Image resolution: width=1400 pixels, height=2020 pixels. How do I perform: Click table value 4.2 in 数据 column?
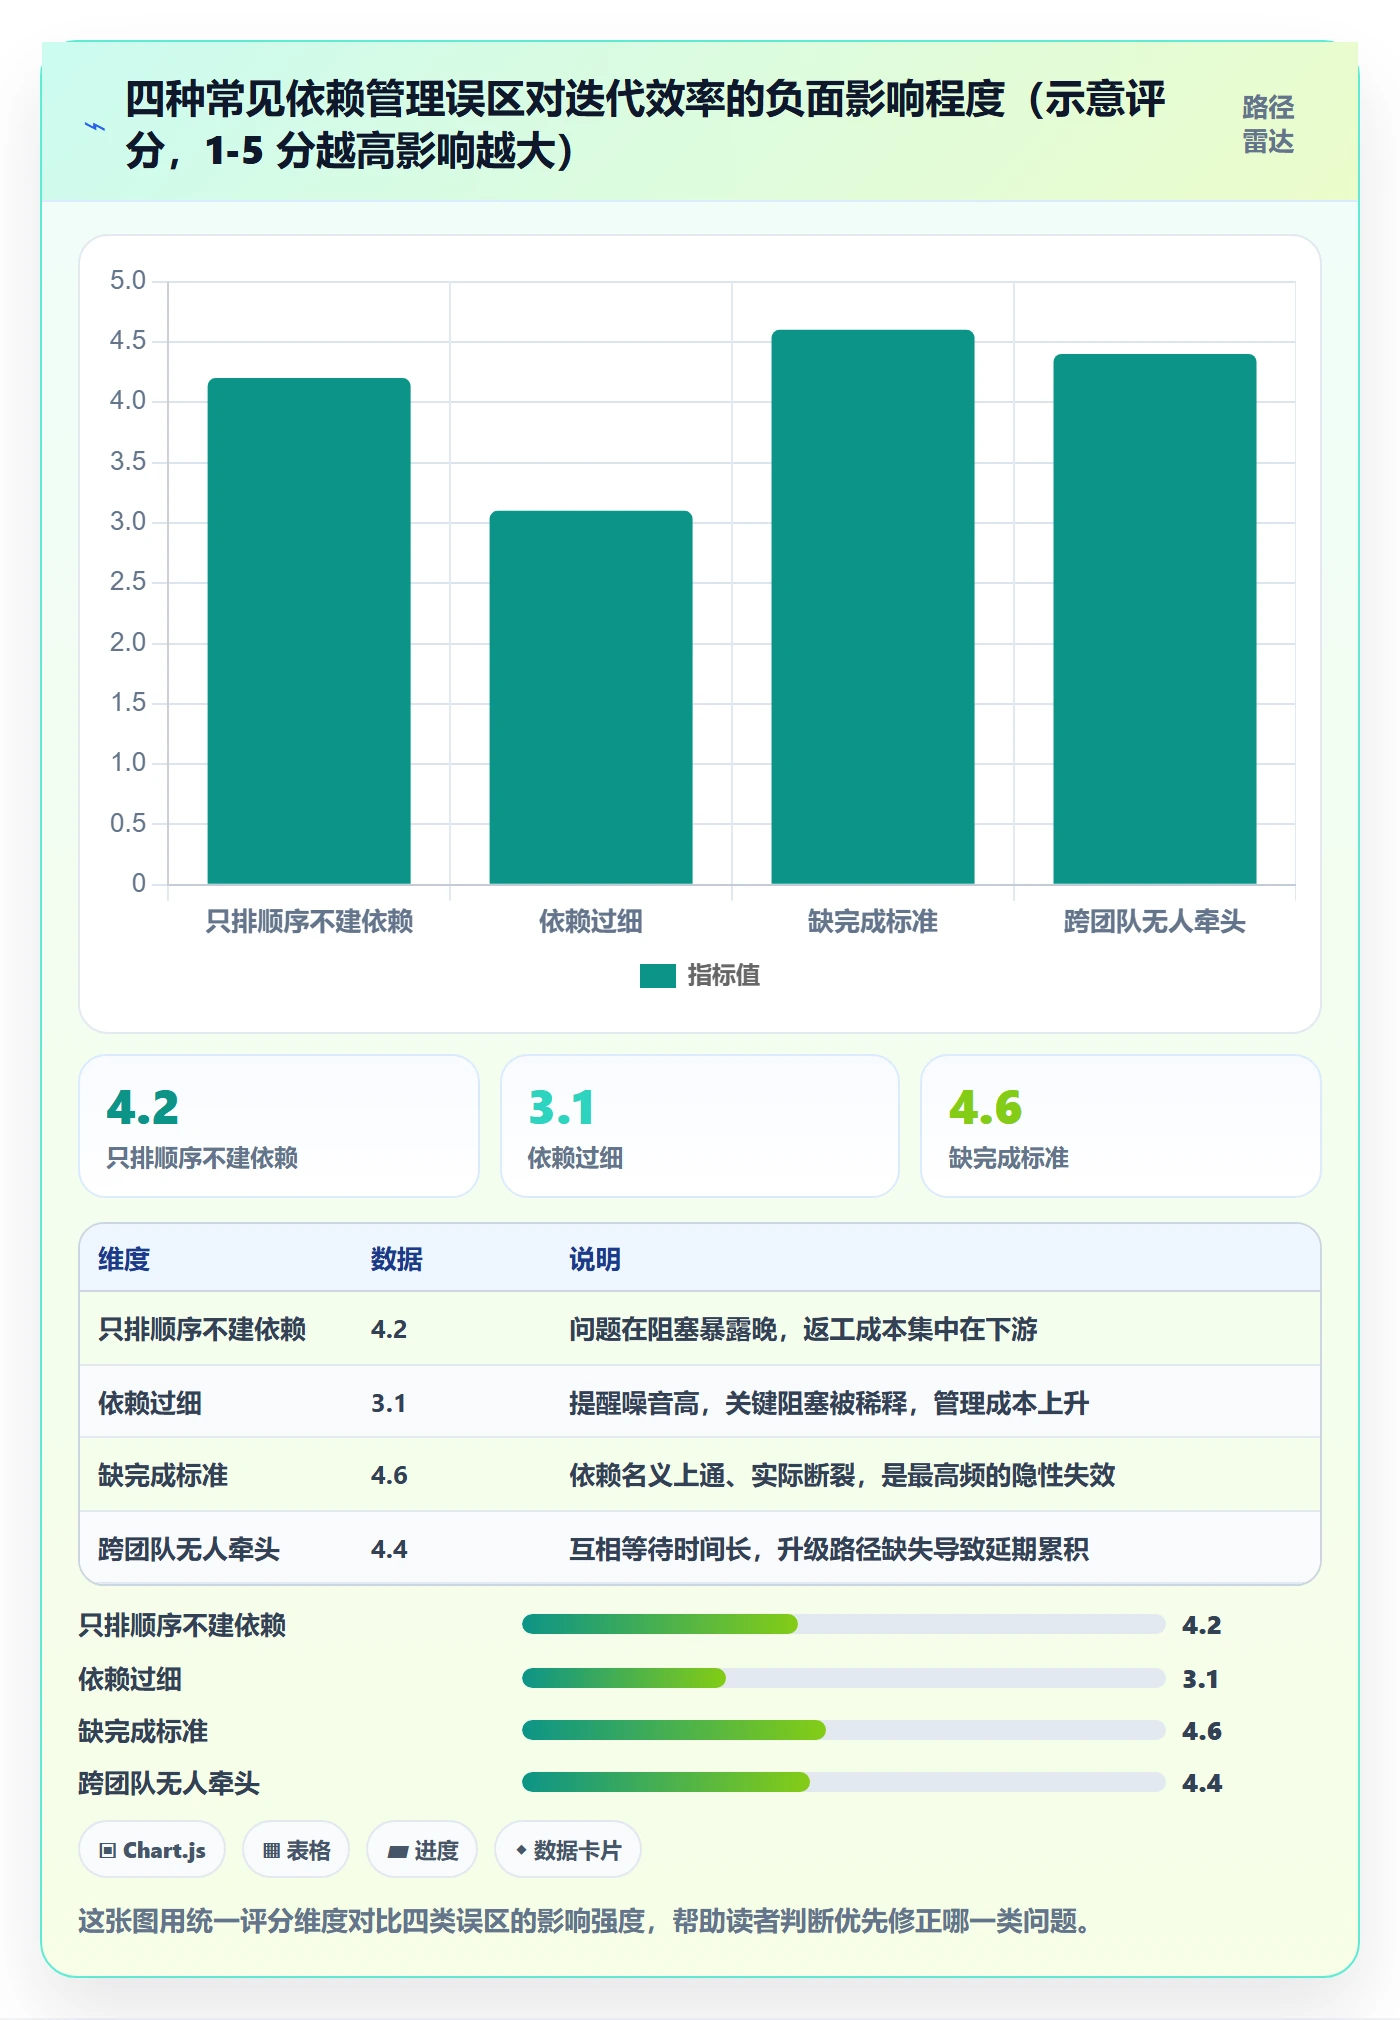point(389,1329)
